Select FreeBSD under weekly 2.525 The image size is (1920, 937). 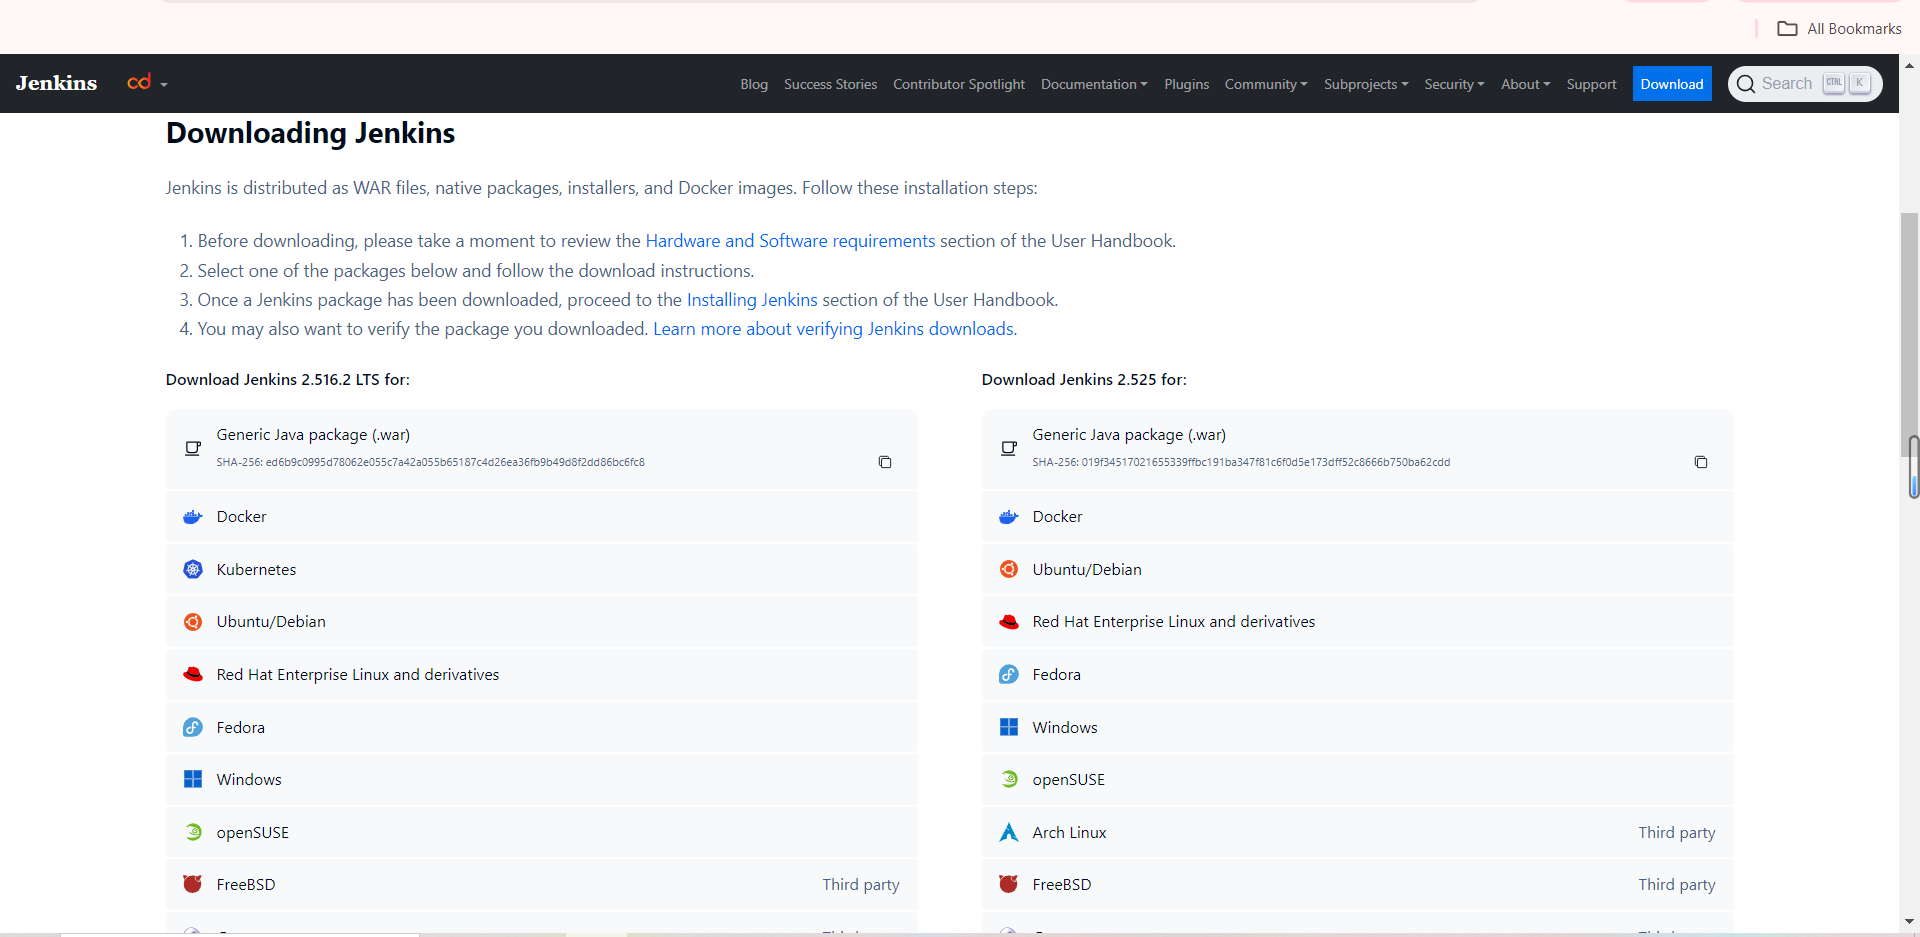pos(1357,884)
